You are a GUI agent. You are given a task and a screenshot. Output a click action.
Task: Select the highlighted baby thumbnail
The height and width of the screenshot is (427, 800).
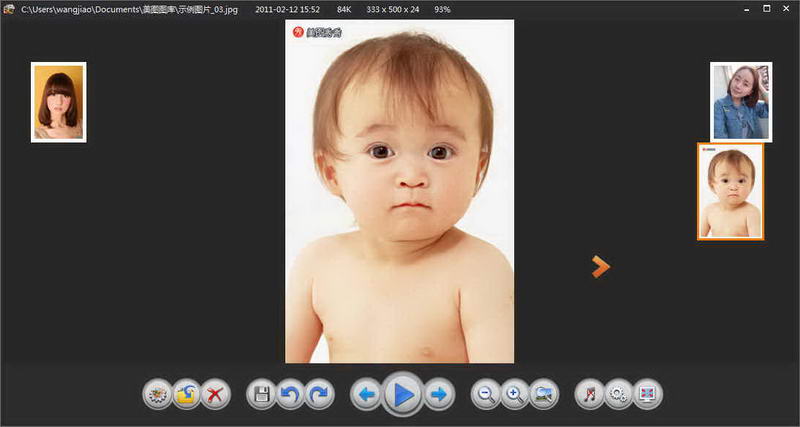[x=731, y=191]
